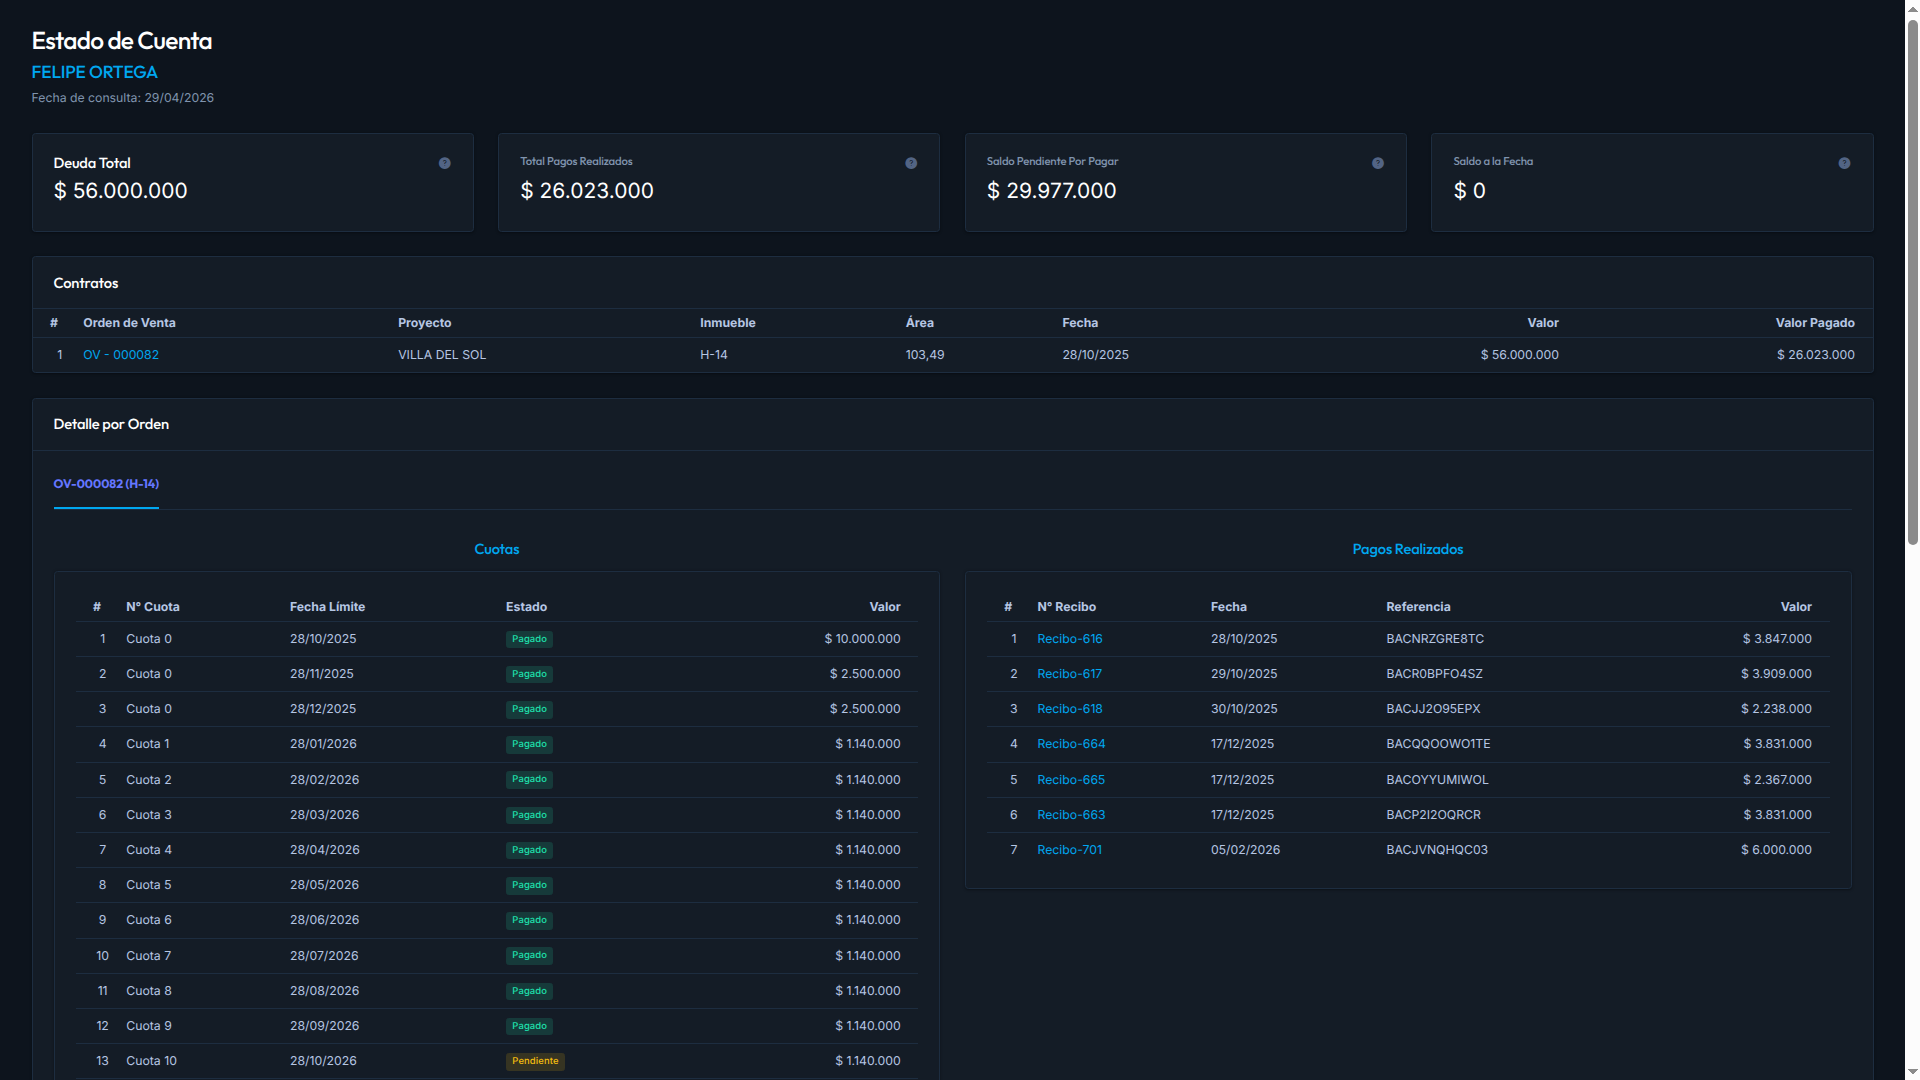This screenshot has width=1920, height=1080.
Task: Click the Cuota 5 row label
Action: (x=149, y=885)
